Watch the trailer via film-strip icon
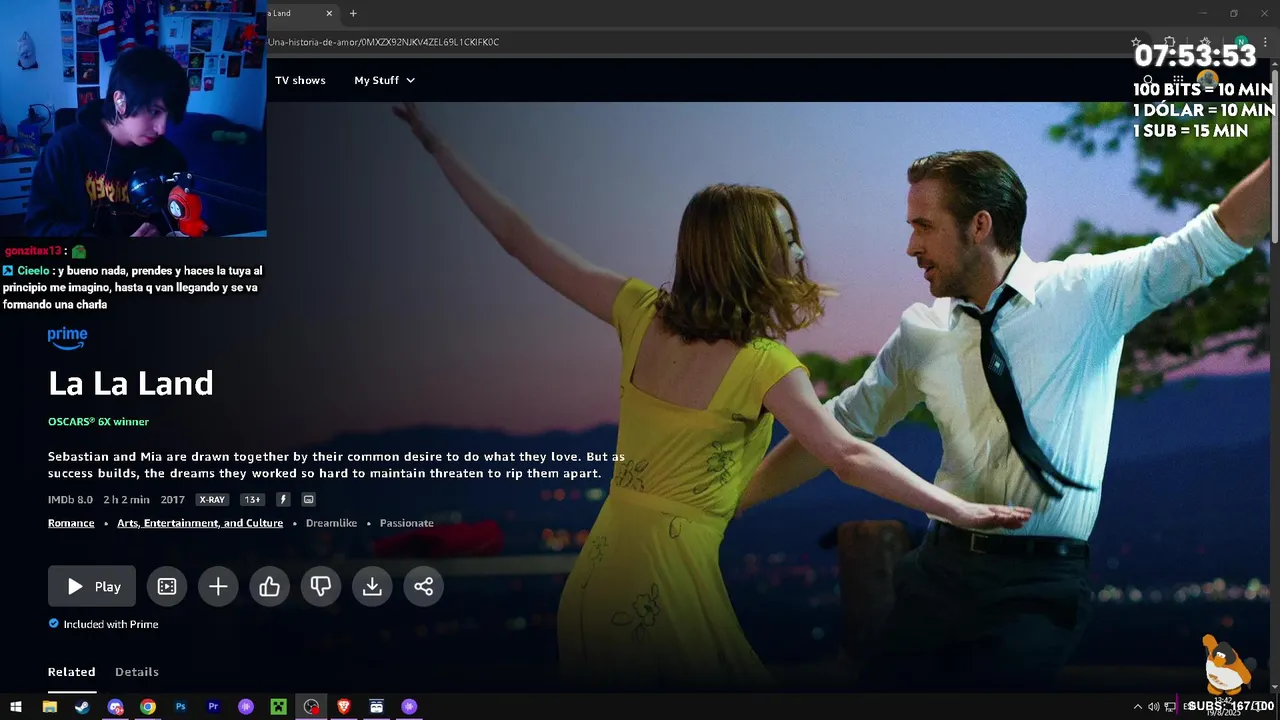Viewport: 1280px width, 720px height. tap(167, 587)
